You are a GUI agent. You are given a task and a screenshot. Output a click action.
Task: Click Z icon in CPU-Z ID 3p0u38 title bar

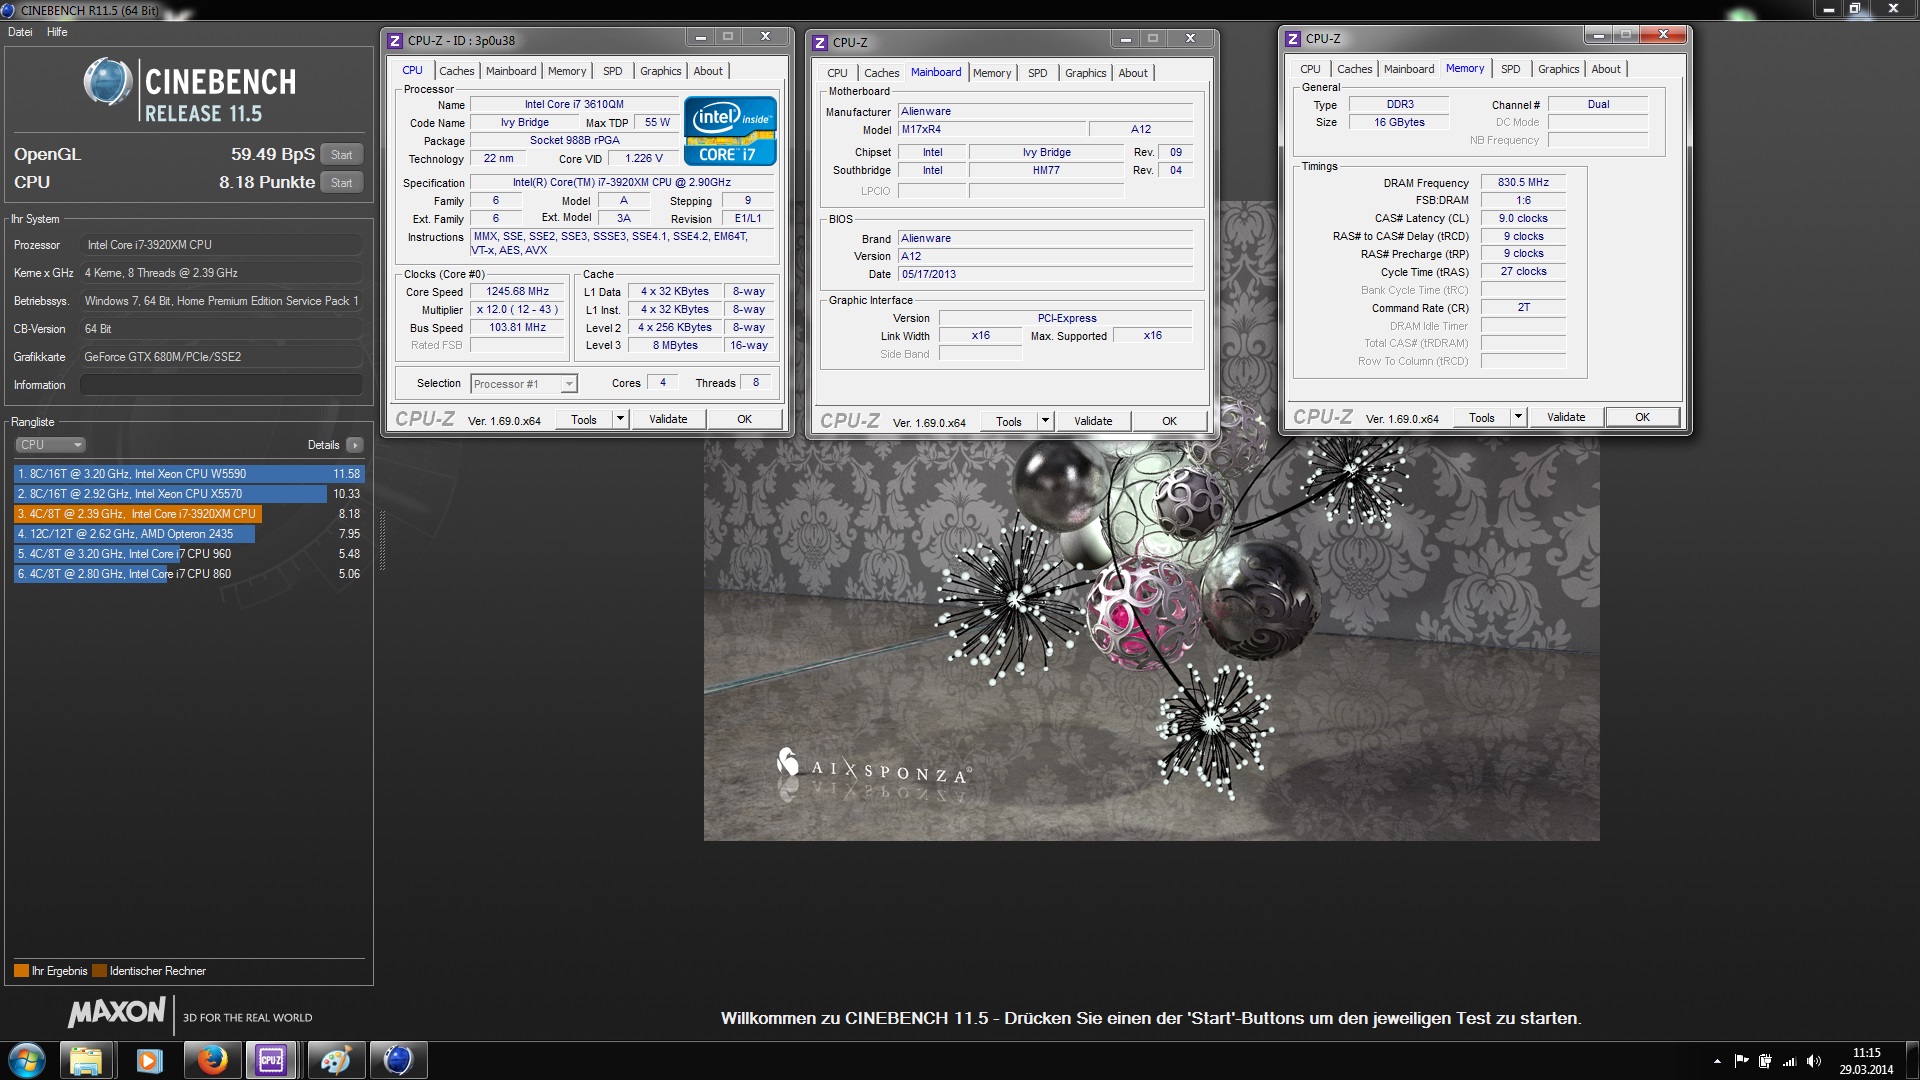[x=395, y=41]
